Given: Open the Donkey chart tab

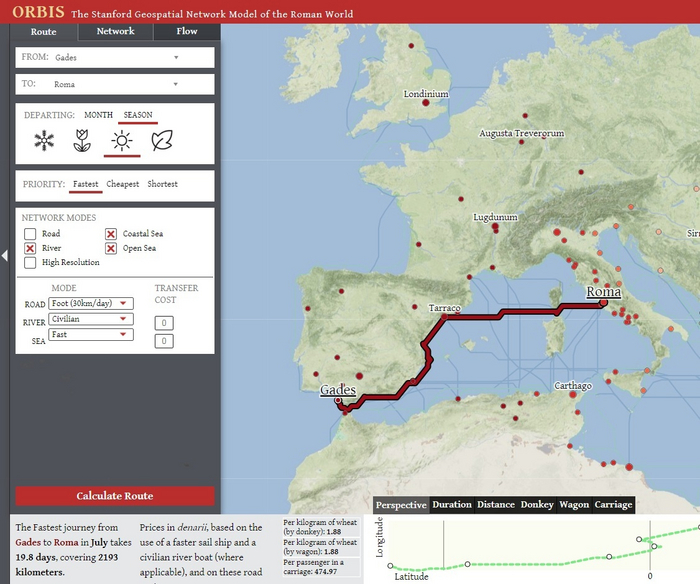Looking at the screenshot, I should point(537,505).
